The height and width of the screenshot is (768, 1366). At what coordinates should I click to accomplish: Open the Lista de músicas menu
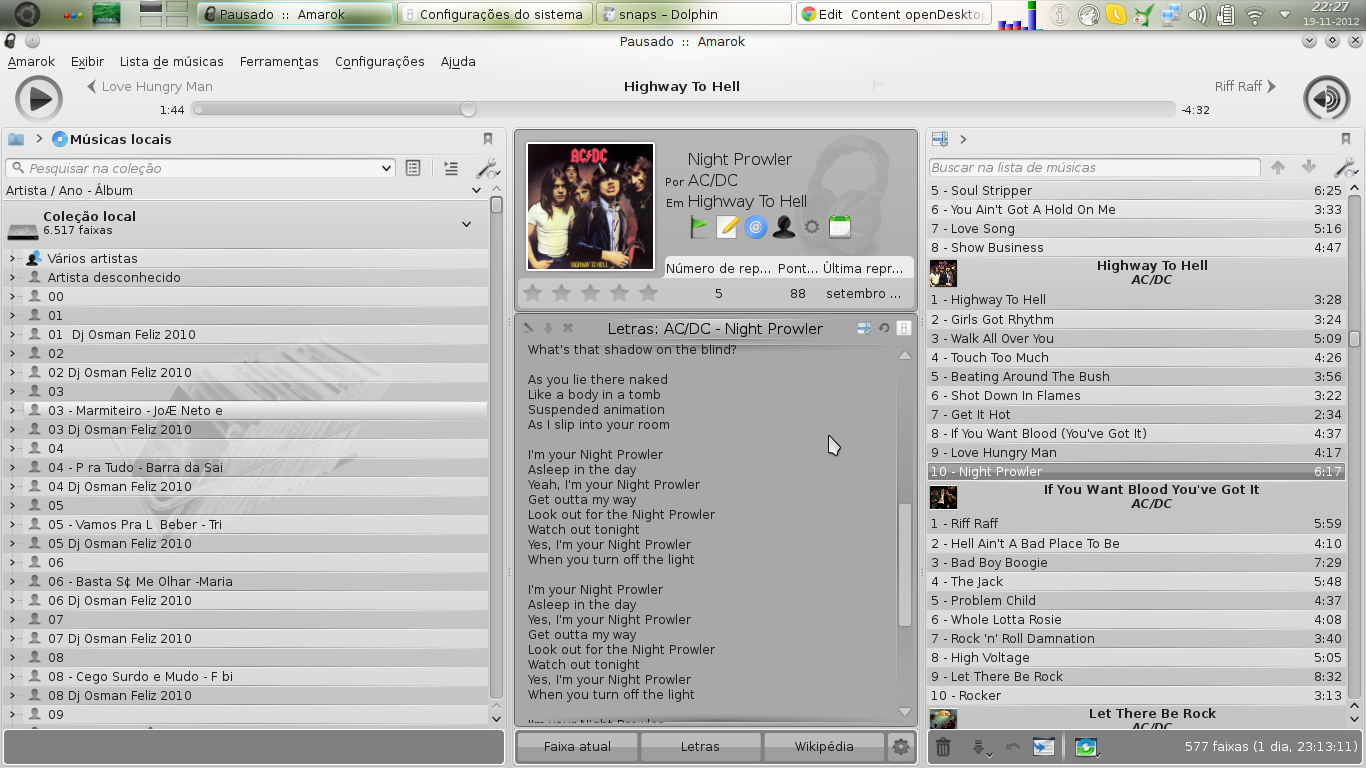pyautogui.click(x=171, y=61)
